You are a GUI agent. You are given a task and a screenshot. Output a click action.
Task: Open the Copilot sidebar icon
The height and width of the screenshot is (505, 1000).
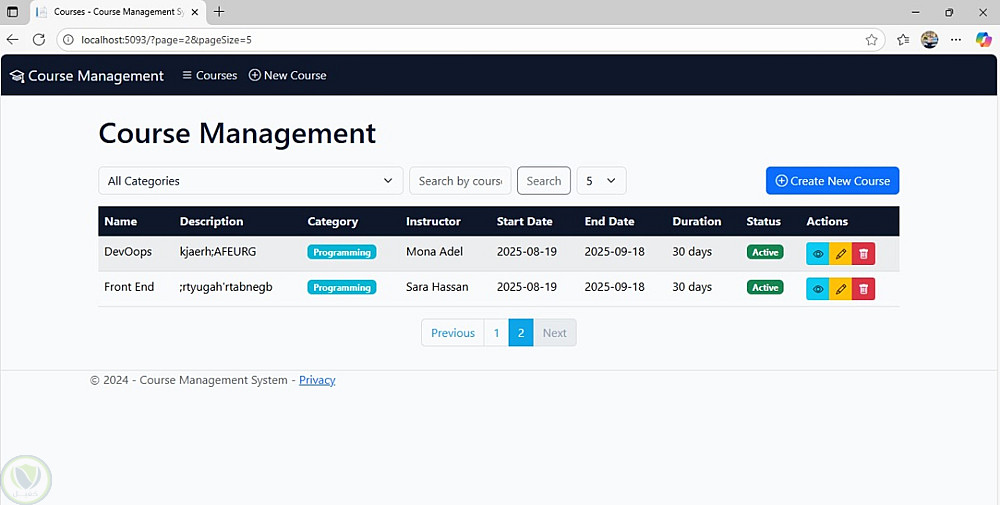tap(983, 40)
